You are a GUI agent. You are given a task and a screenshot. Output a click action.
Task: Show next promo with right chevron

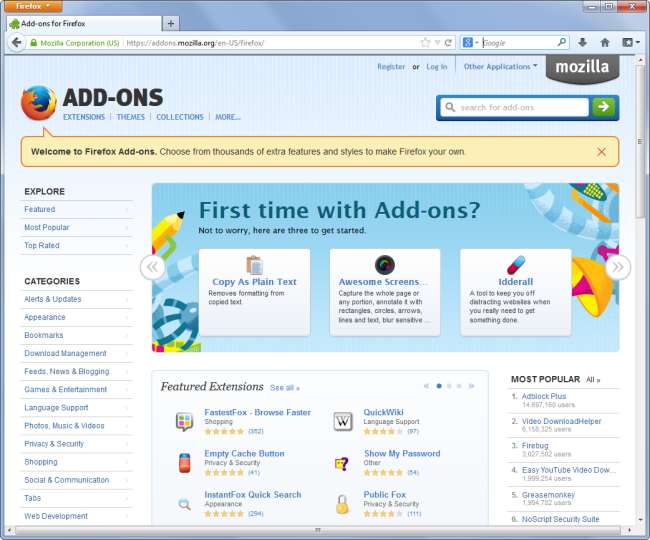click(x=618, y=267)
